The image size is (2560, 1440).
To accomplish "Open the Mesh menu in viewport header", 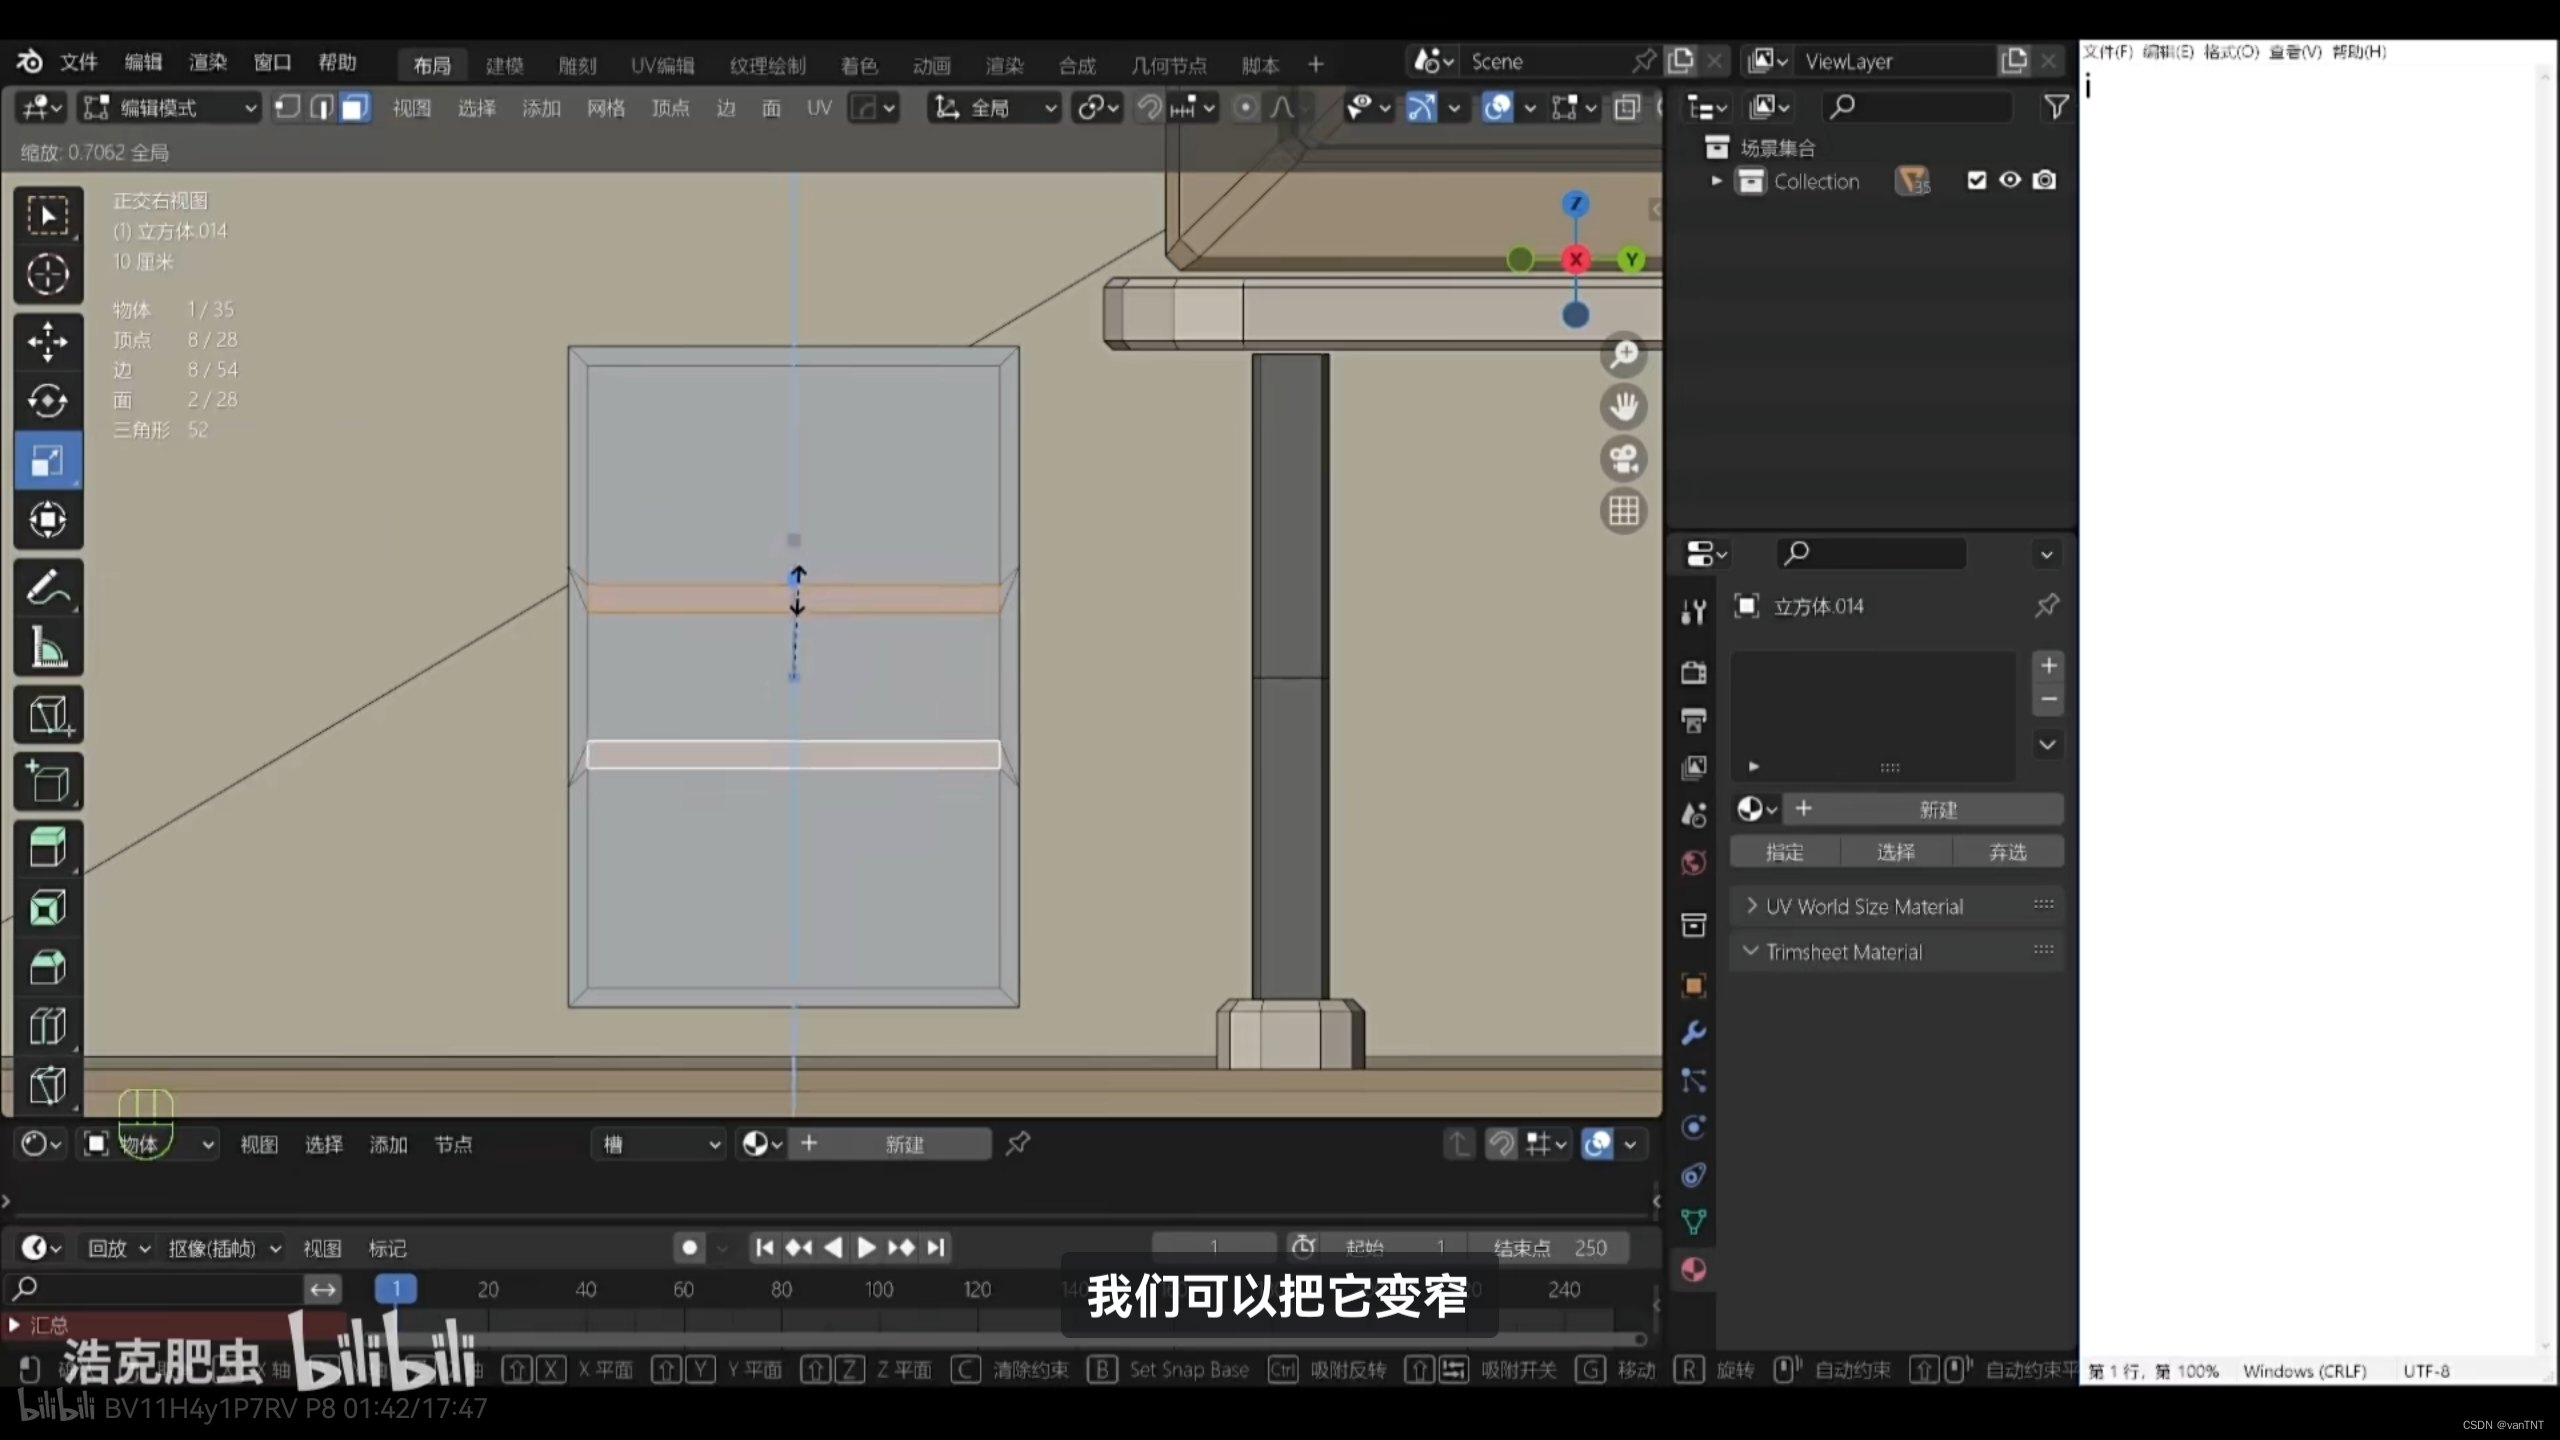I will [x=605, y=107].
